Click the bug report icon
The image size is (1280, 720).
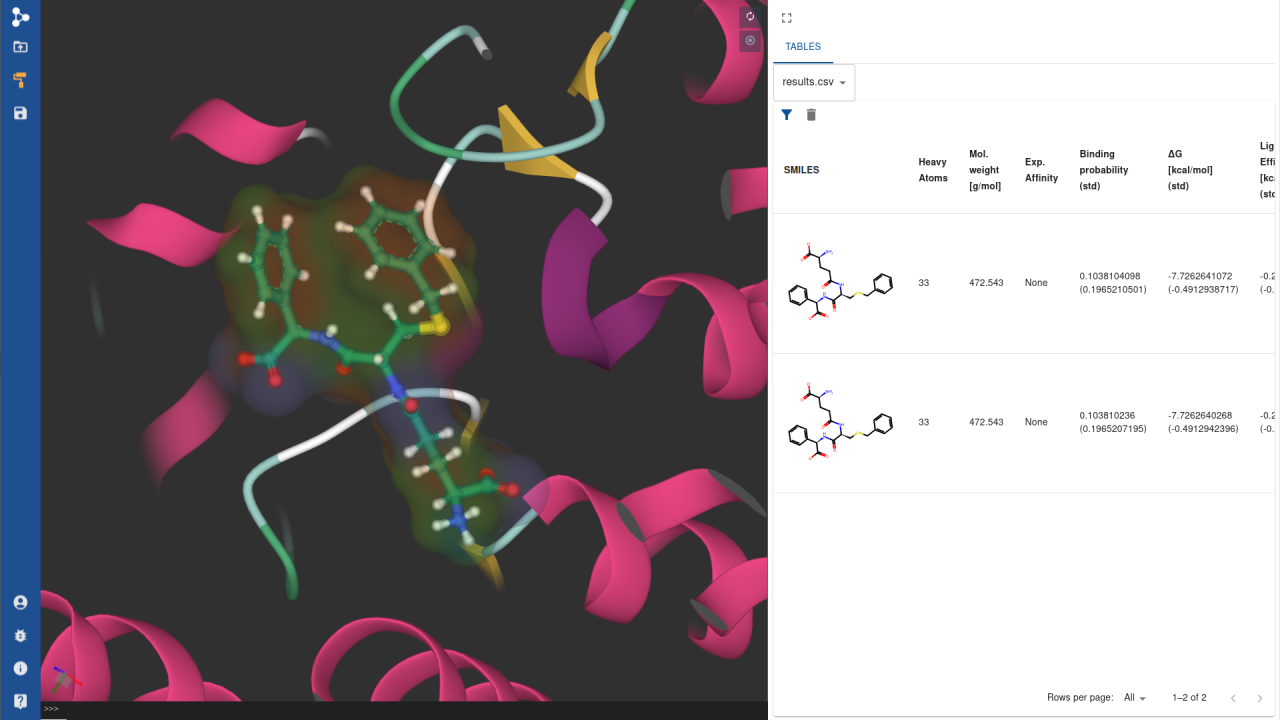coord(20,636)
